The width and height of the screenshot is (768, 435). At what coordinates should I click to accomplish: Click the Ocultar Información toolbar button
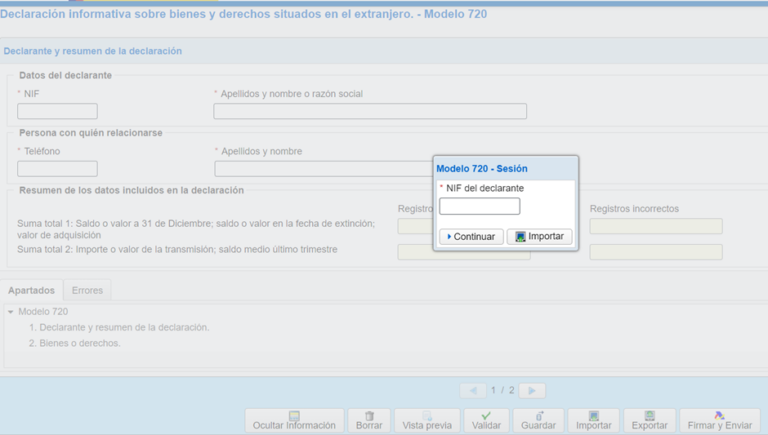pyautogui.click(x=294, y=420)
